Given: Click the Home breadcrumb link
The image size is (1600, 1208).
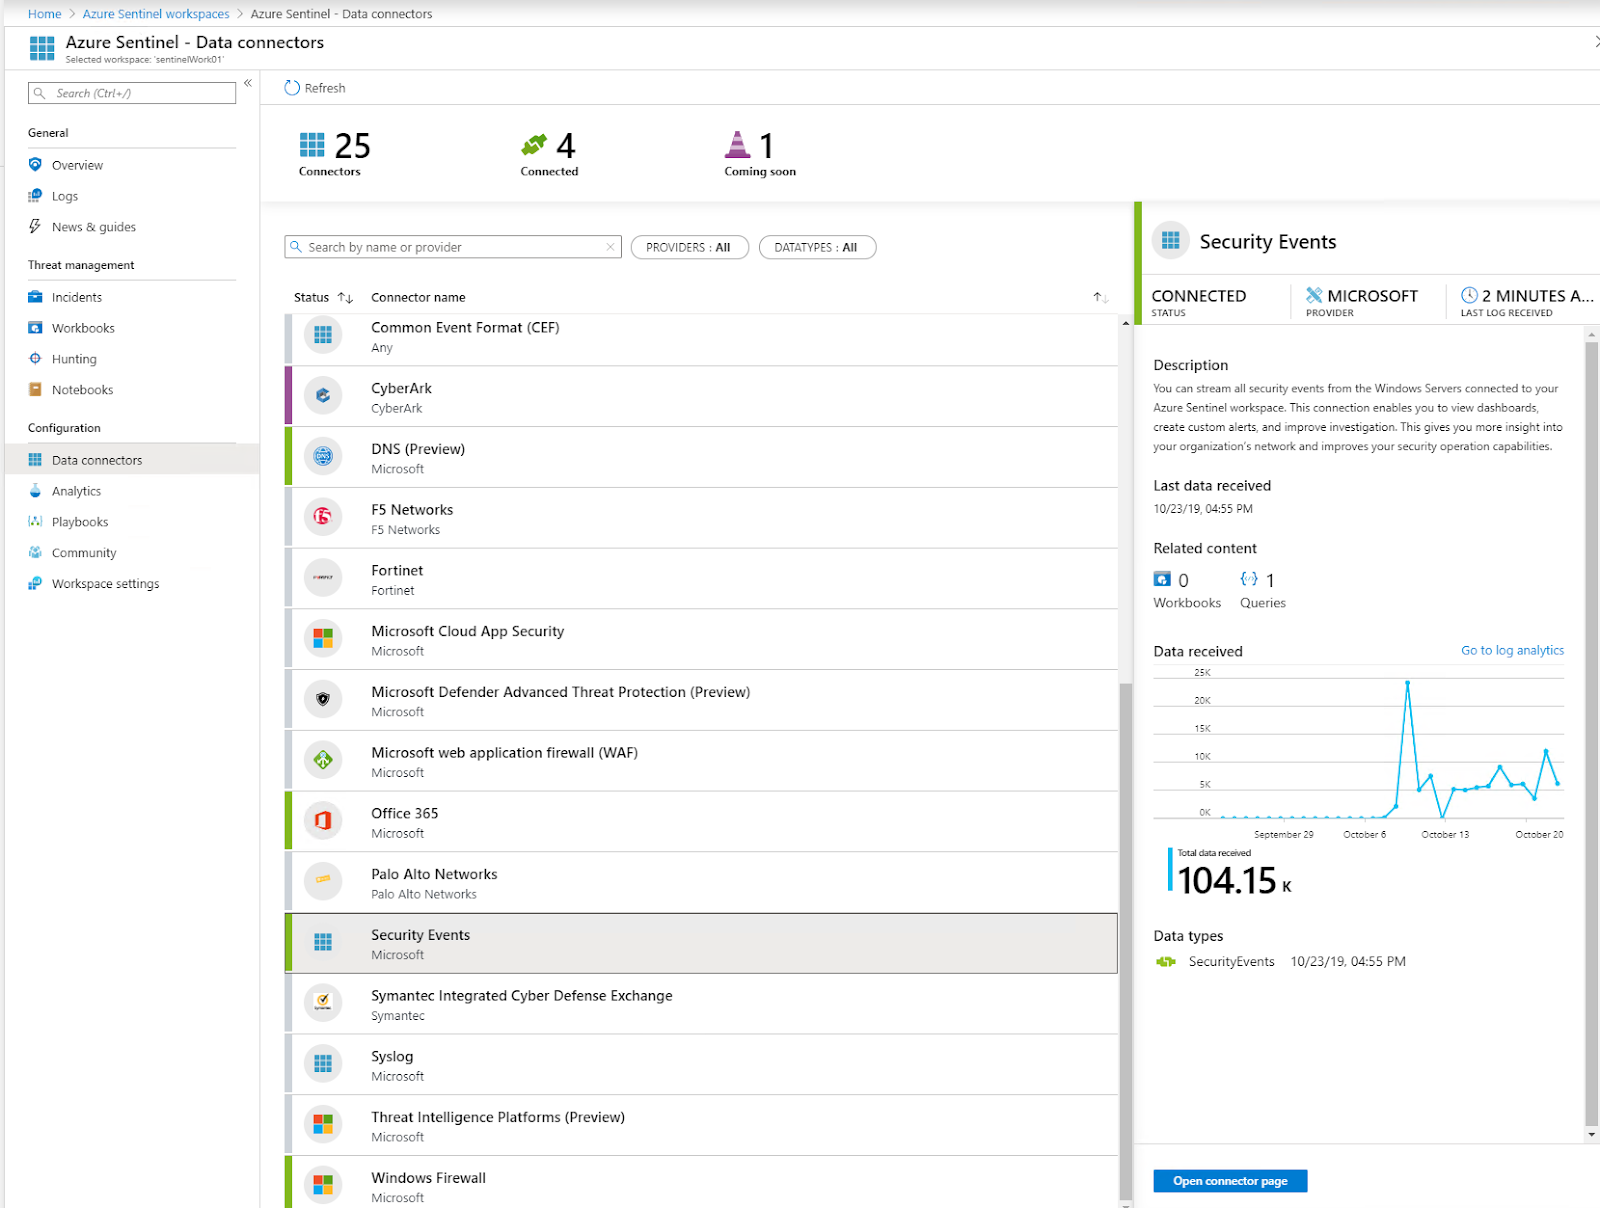Looking at the screenshot, I should pyautogui.click(x=44, y=14).
